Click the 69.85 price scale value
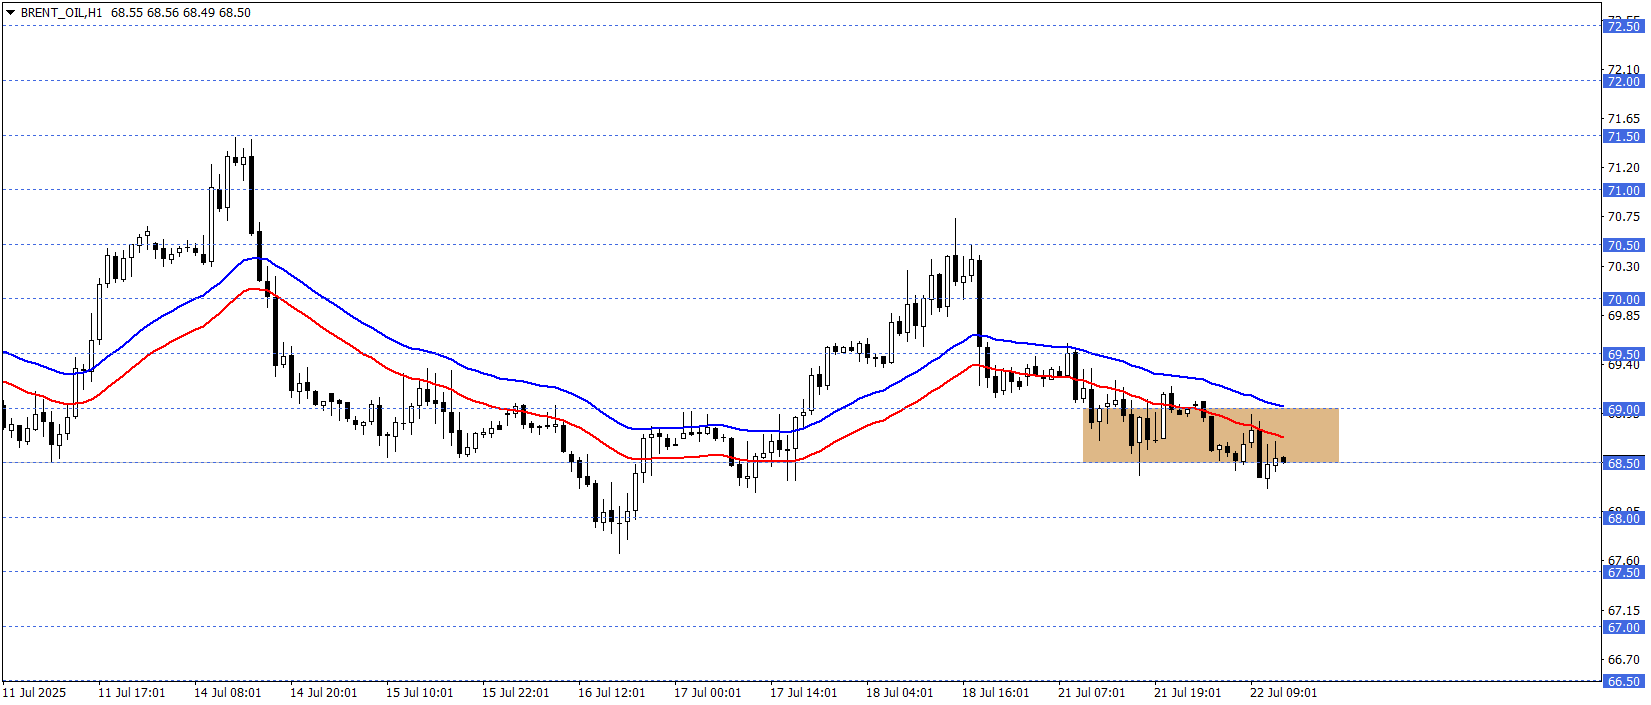1651x705 pixels. [x=1623, y=316]
